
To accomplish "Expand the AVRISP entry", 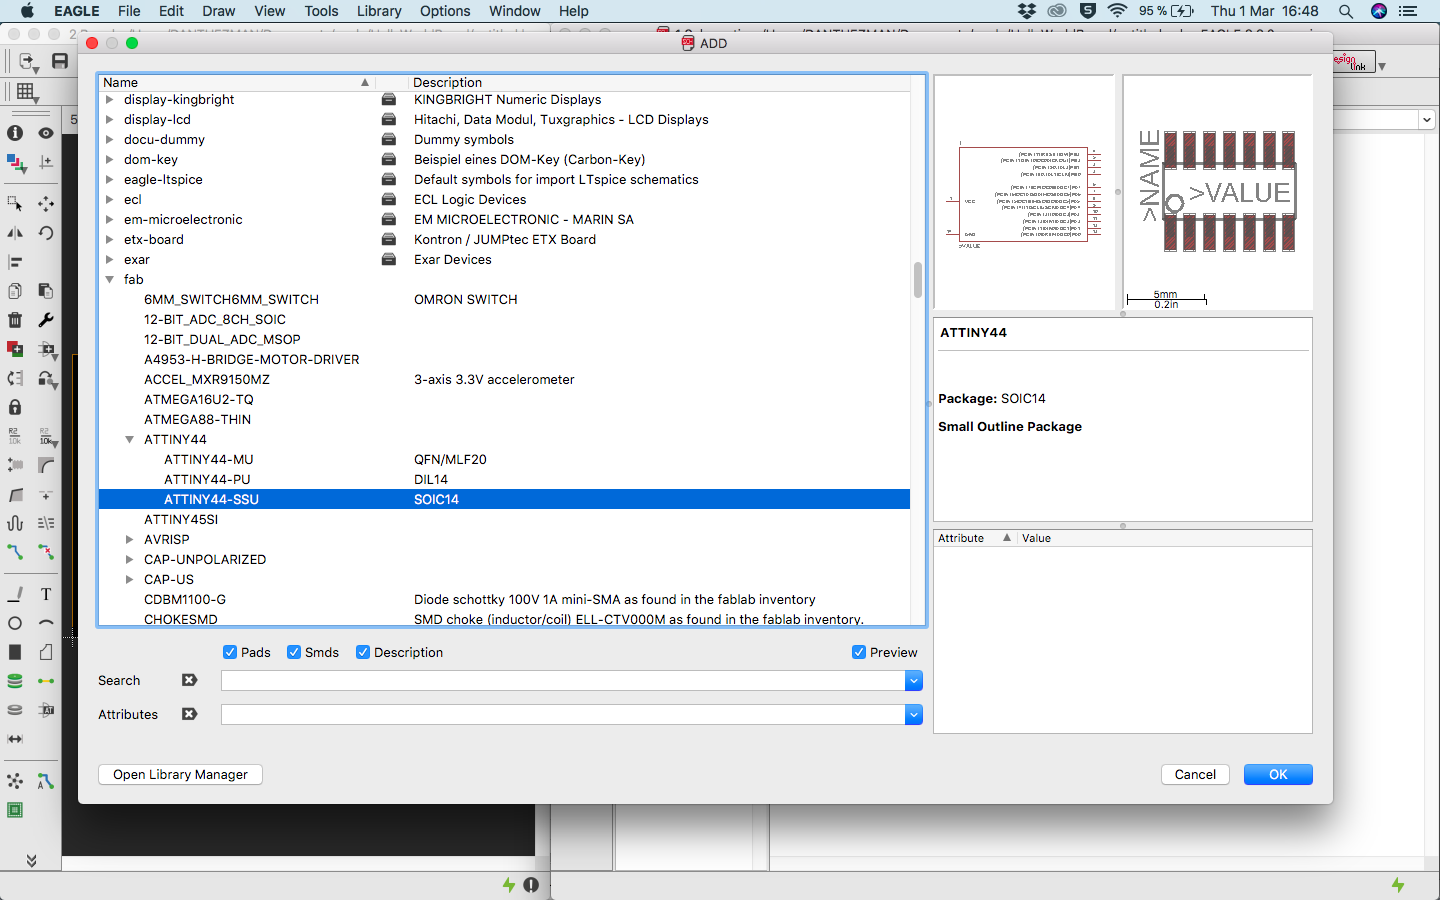I will [130, 540].
